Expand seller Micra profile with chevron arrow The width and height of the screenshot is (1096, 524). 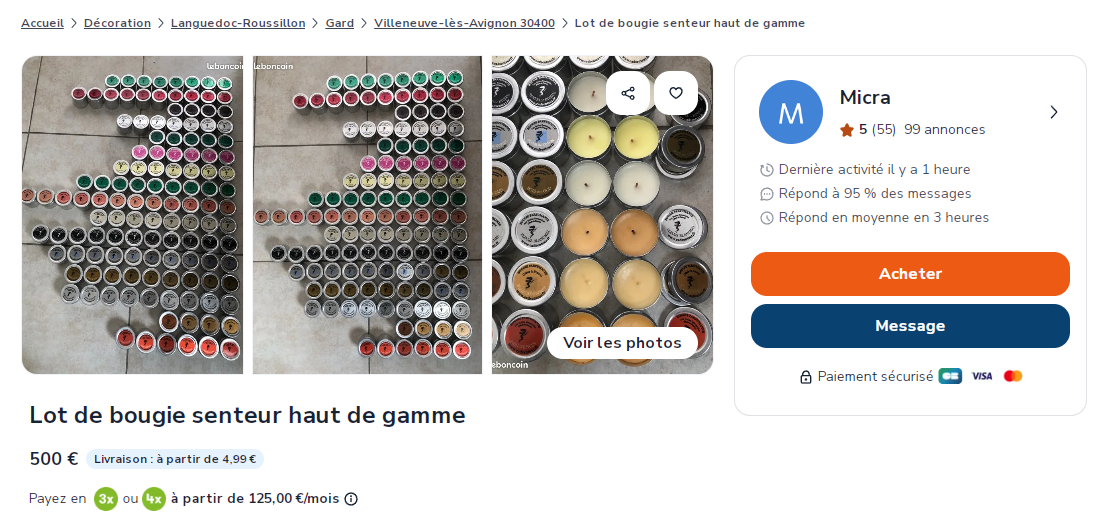click(x=1054, y=112)
